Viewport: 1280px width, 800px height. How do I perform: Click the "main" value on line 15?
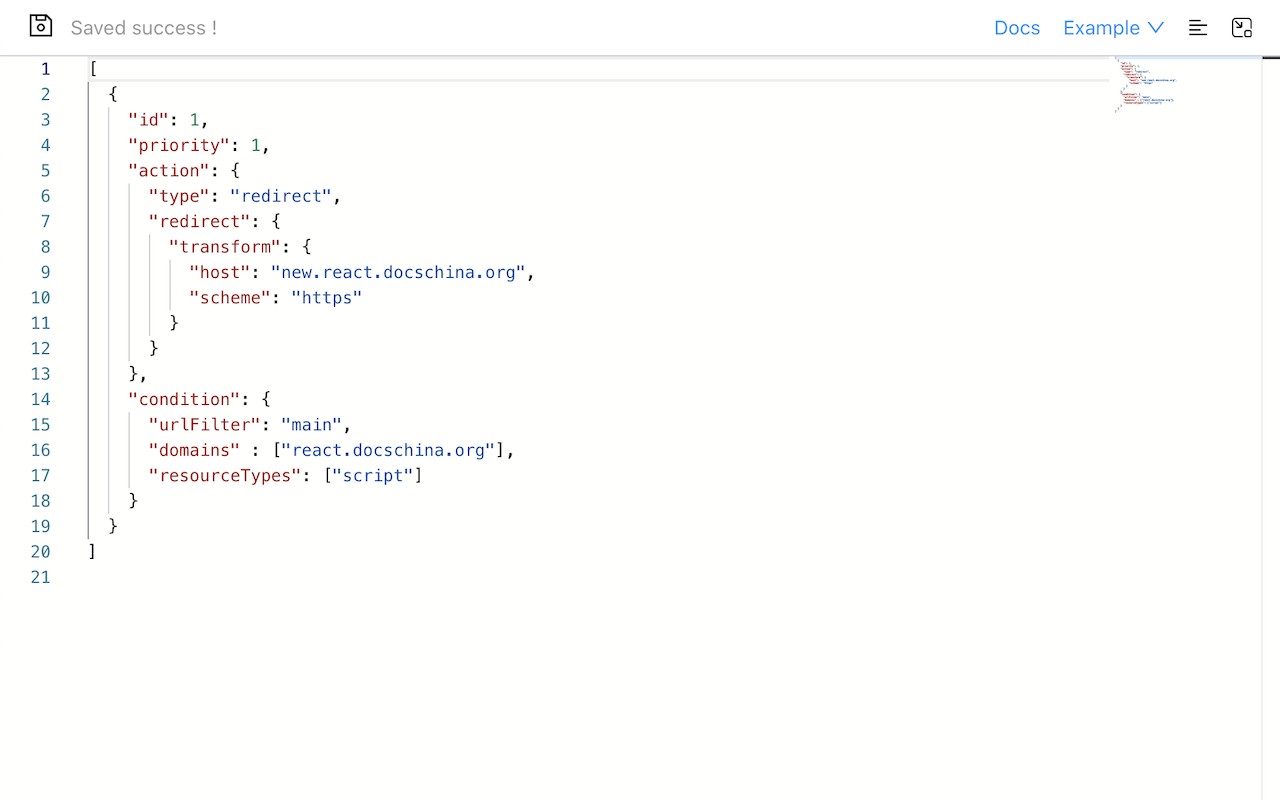pos(312,425)
